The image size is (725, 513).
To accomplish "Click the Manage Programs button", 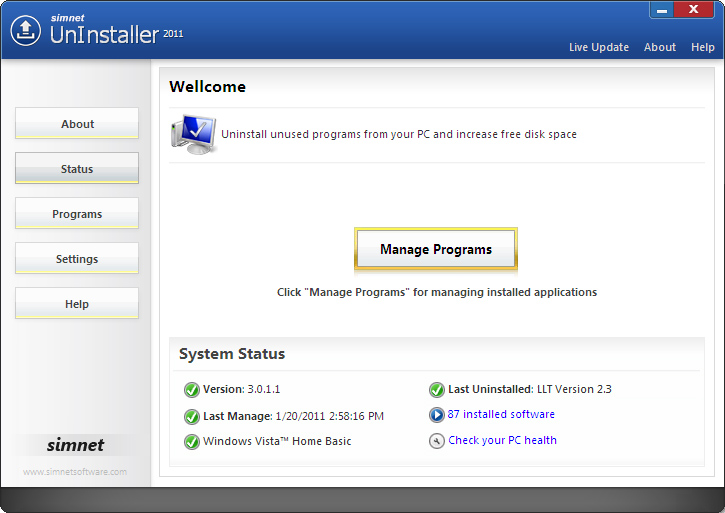I will coord(436,250).
